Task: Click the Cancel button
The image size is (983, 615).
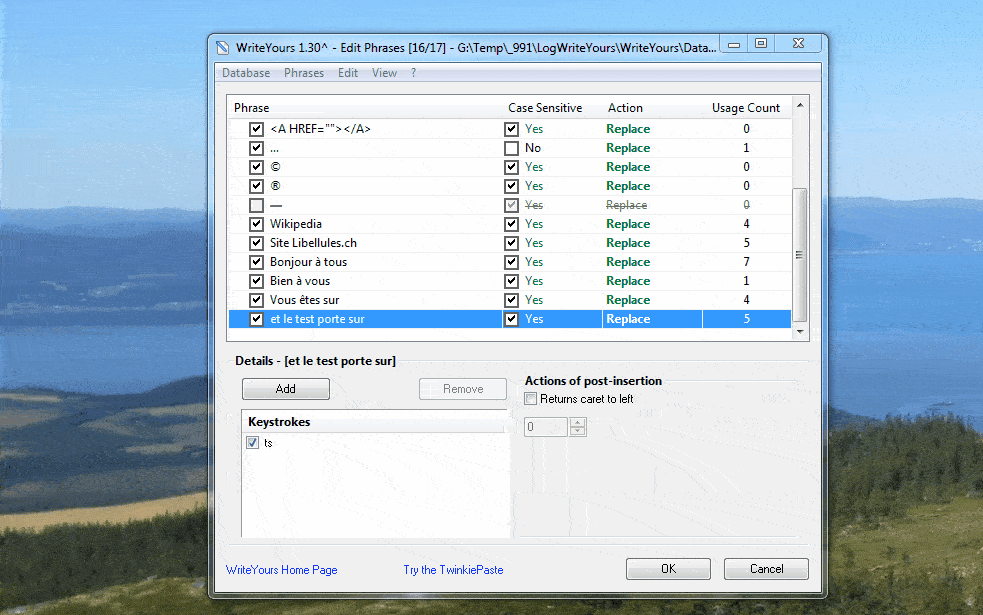Action: coord(766,569)
